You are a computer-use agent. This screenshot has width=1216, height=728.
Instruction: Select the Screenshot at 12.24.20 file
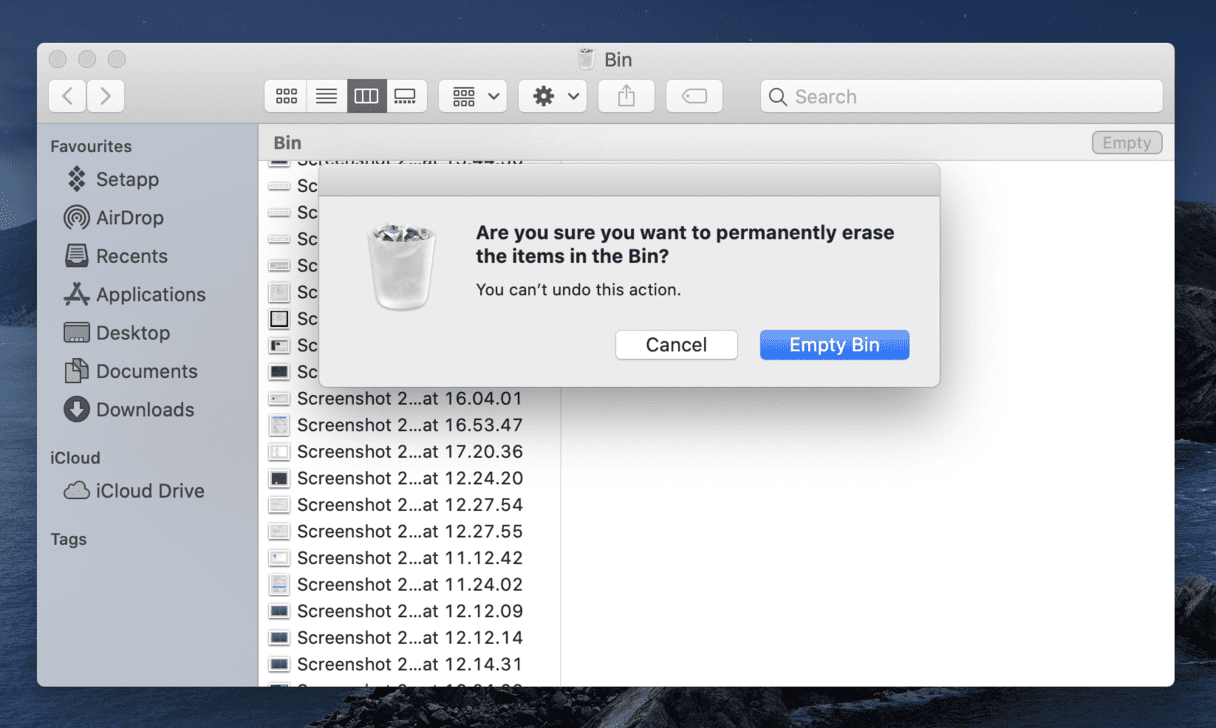409,478
